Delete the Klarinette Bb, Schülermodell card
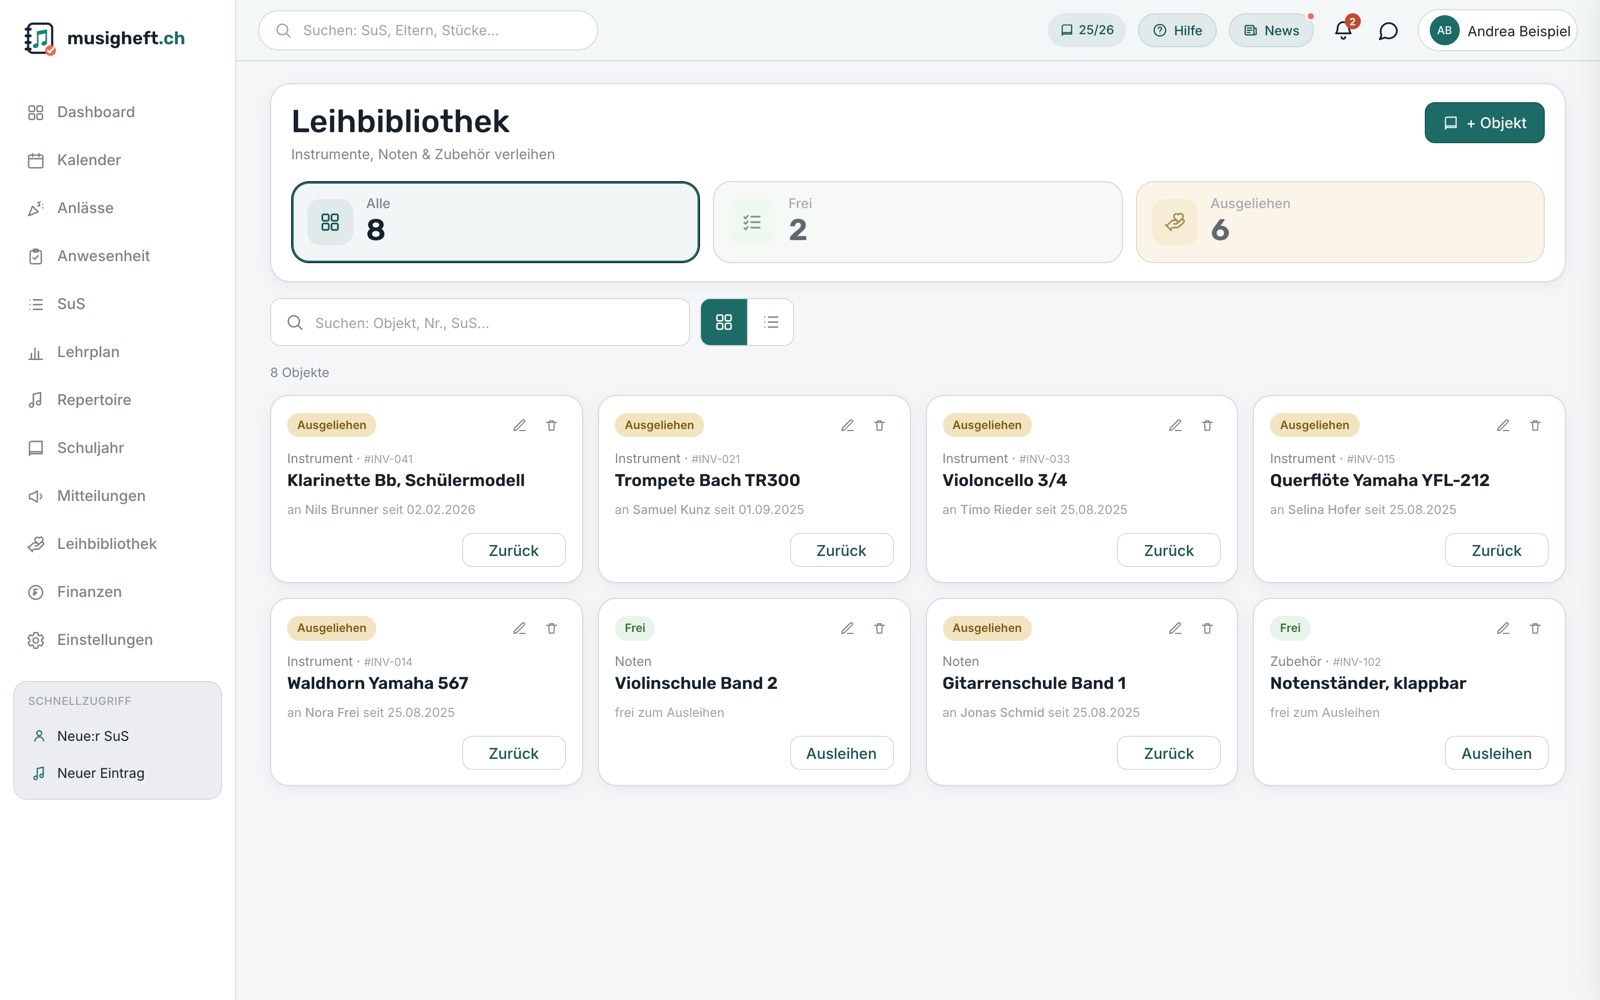Screen dimensions: 1600x1000 click(x=551, y=425)
